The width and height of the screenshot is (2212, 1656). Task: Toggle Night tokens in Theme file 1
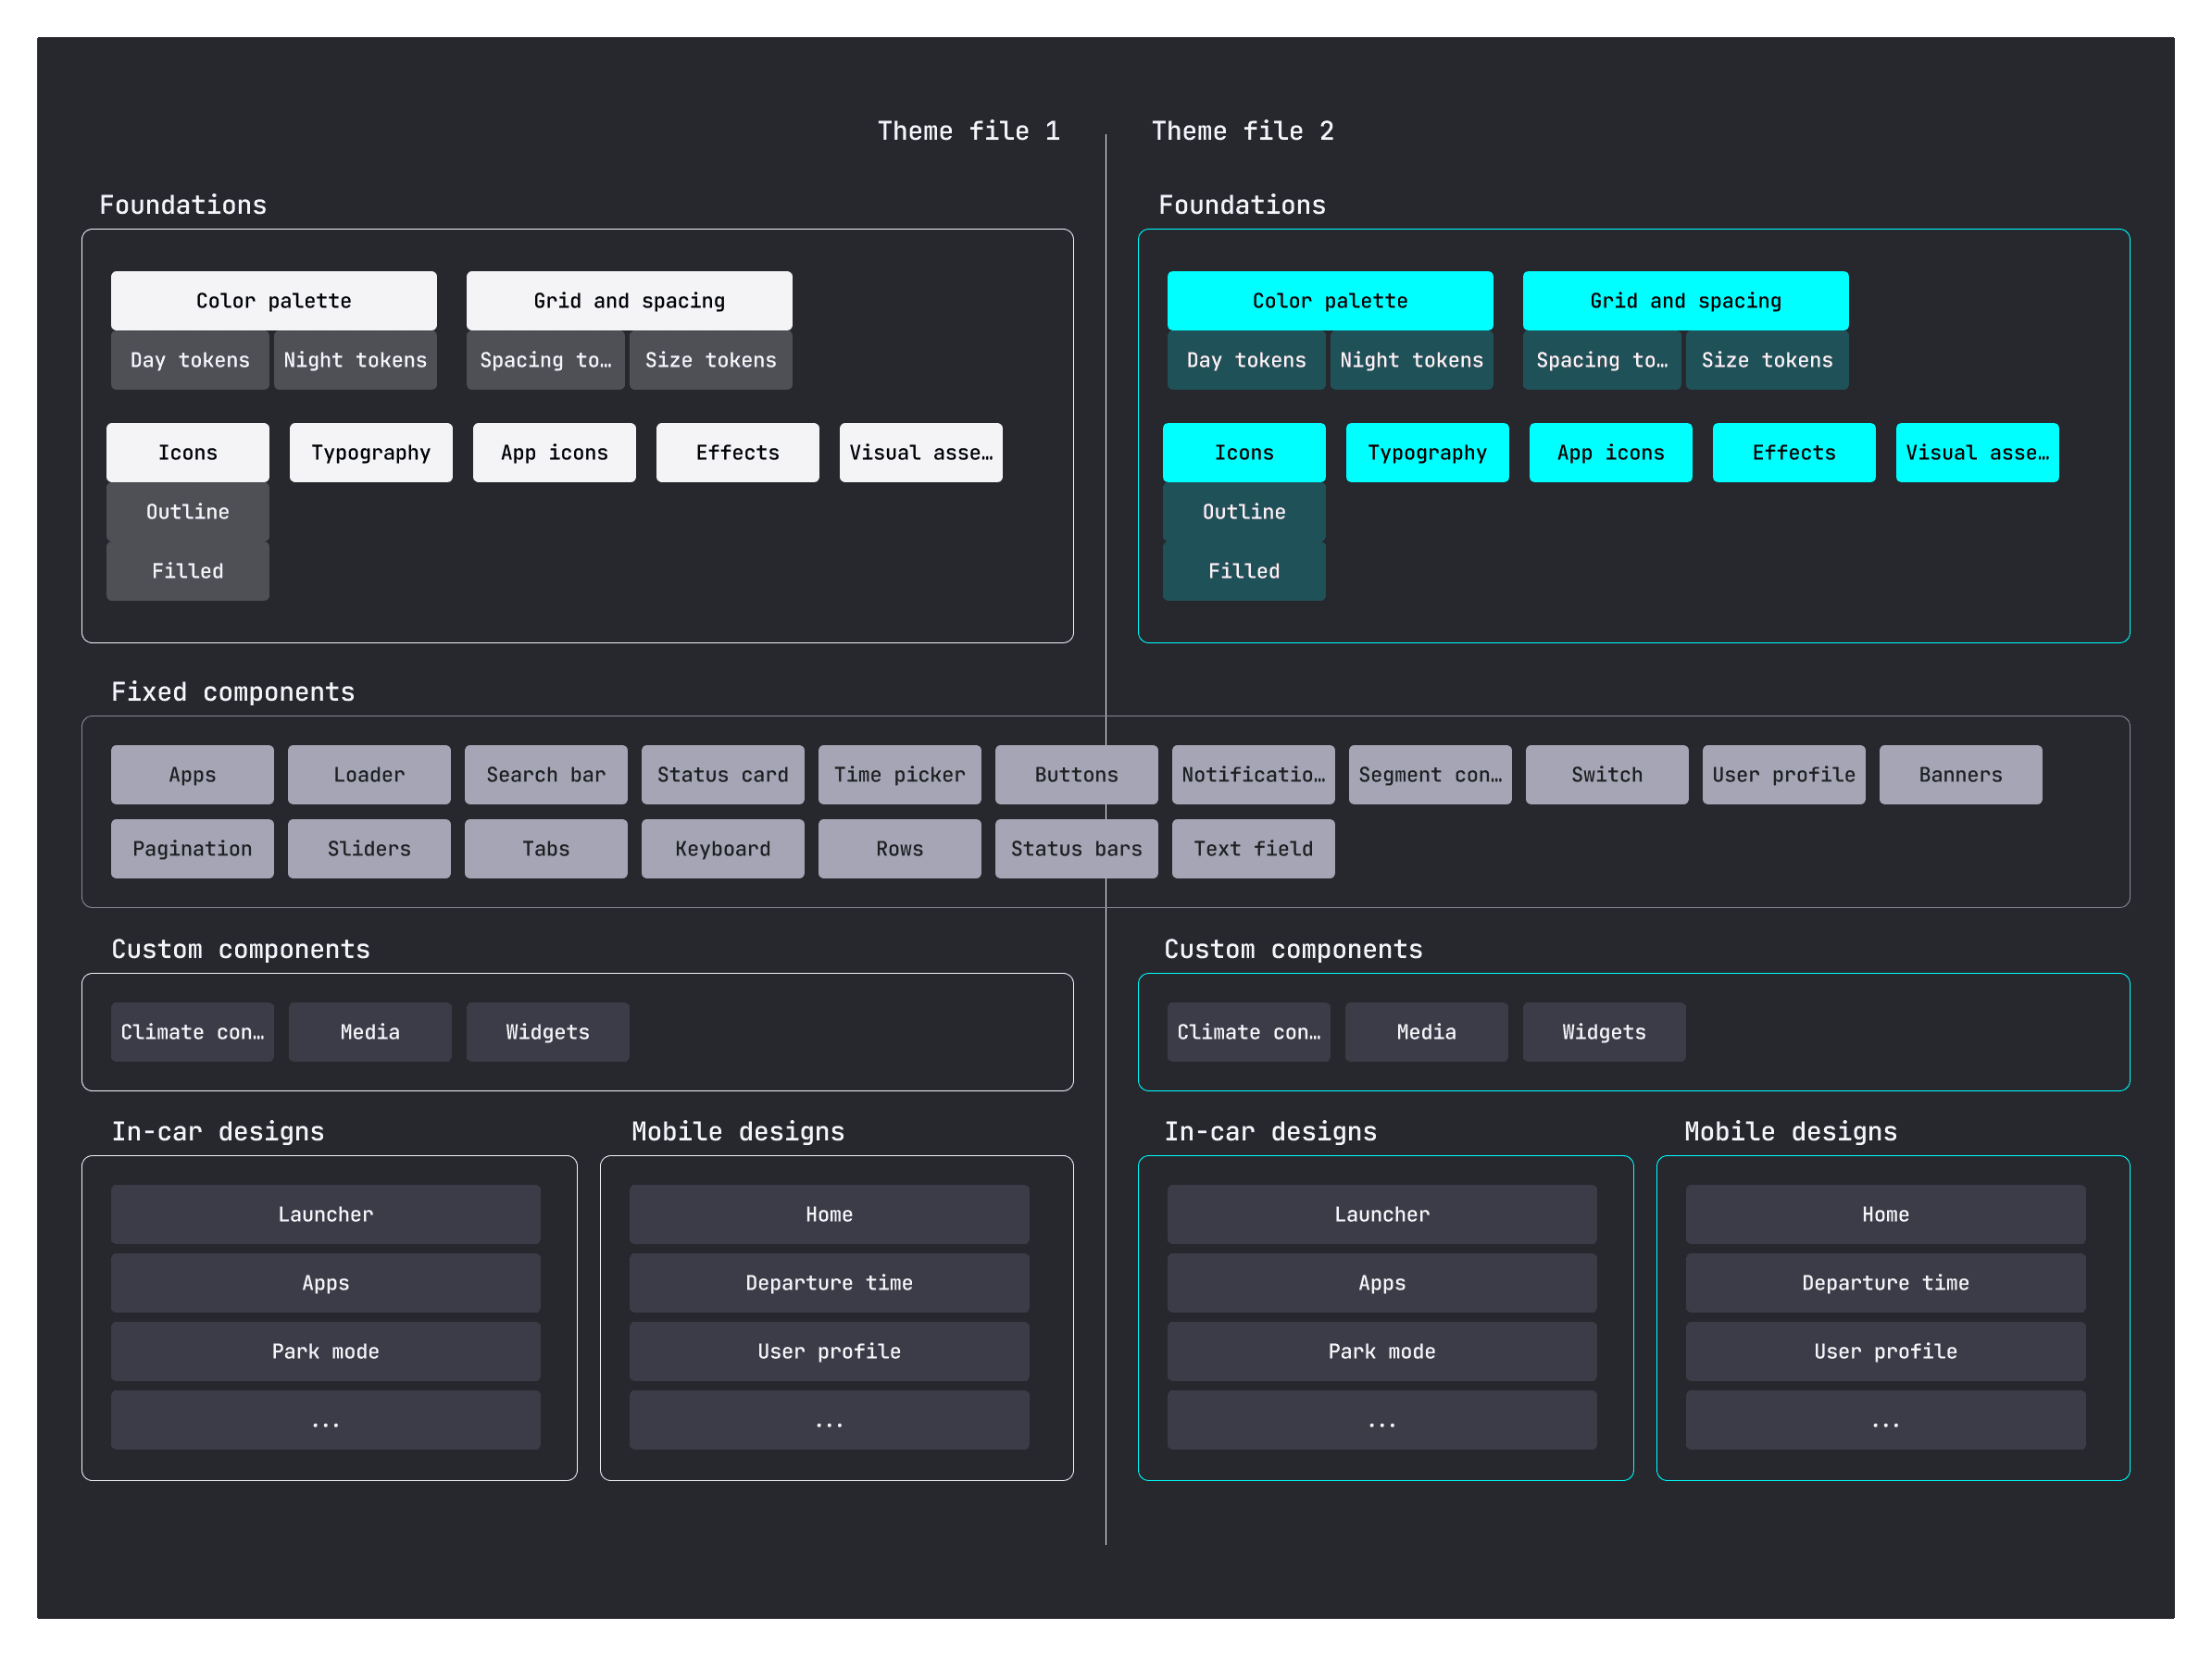coord(355,360)
